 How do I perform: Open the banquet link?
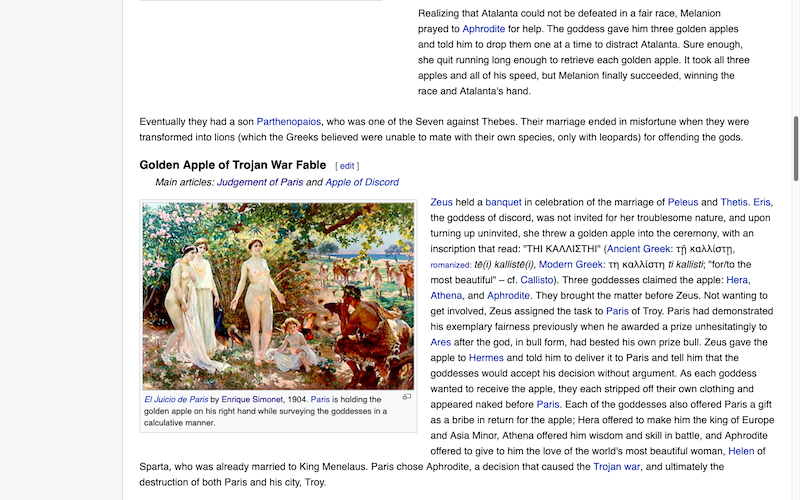click(x=503, y=202)
